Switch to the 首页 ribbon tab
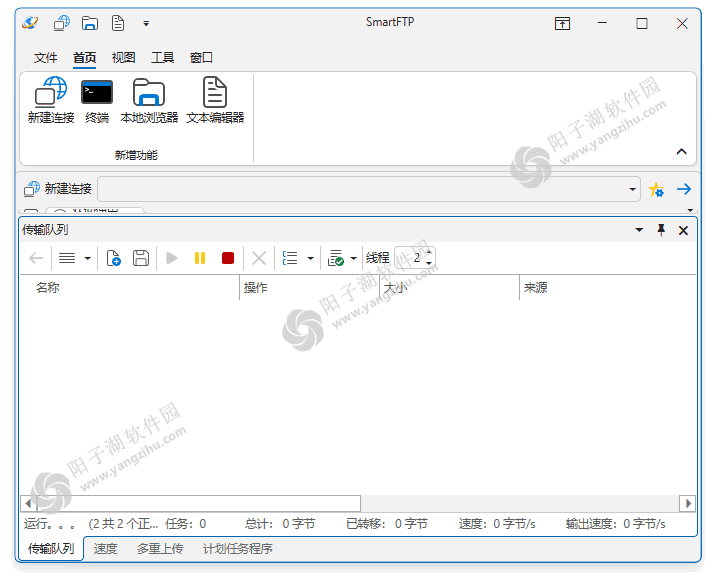 point(84,58)
